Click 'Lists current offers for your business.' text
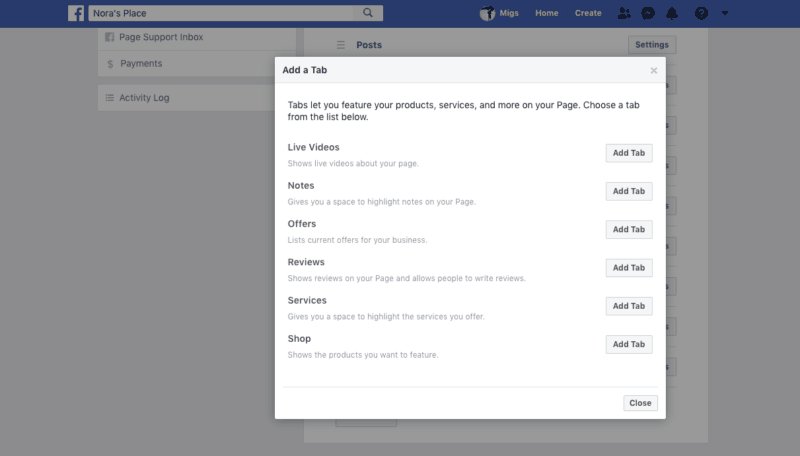Viewport: 800px width, 456px height. point(357,240)
